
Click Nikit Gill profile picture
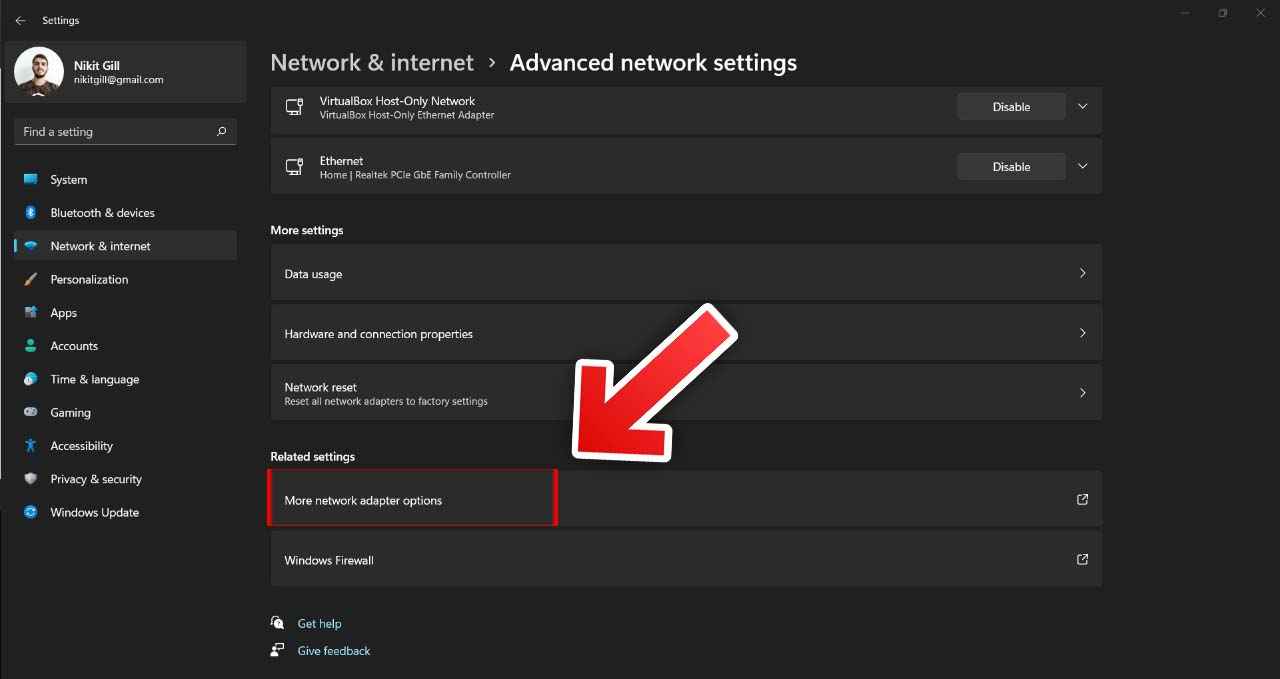39,72
